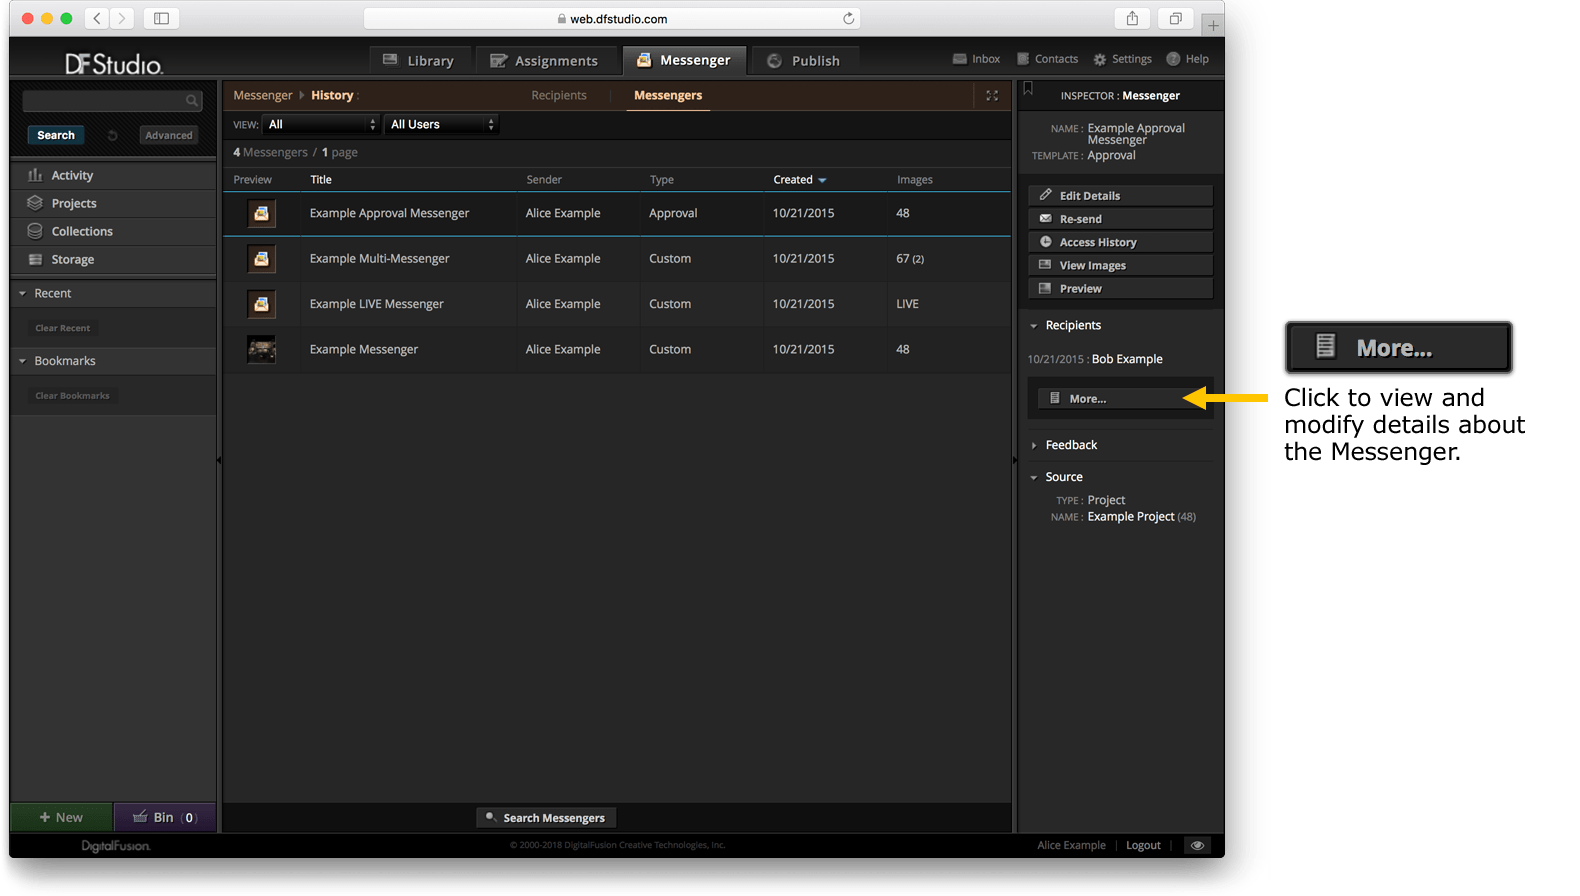Open the All Users dropdown

[441, 124]
